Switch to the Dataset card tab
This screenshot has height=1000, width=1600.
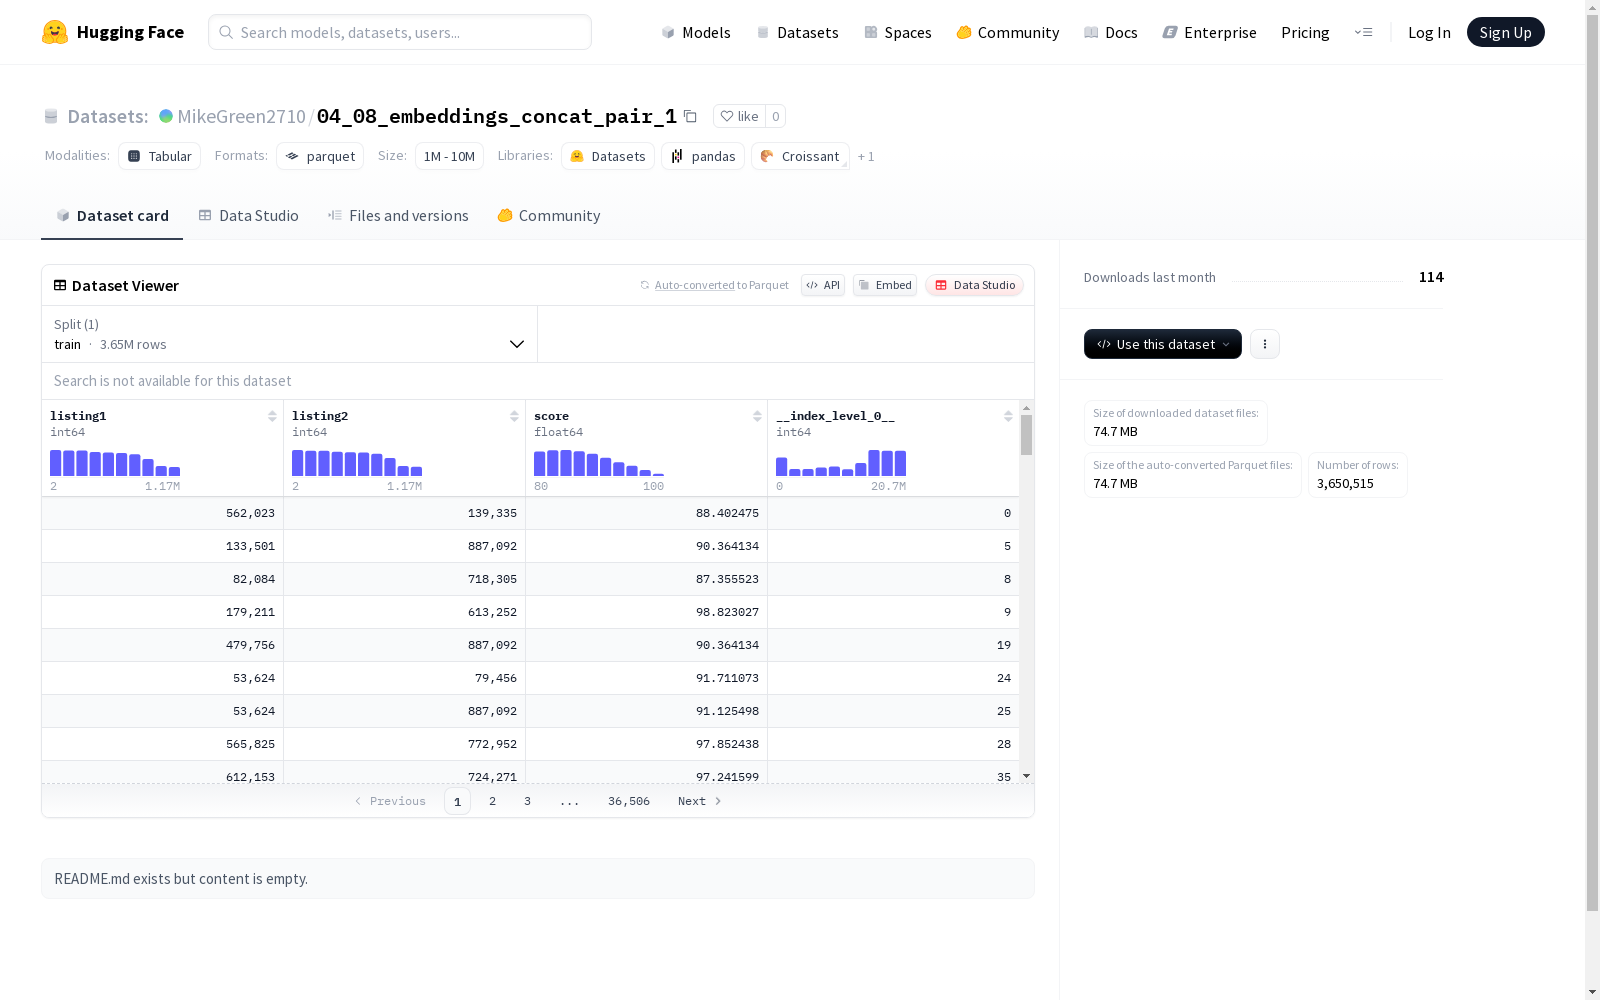(x=112, y=216)
